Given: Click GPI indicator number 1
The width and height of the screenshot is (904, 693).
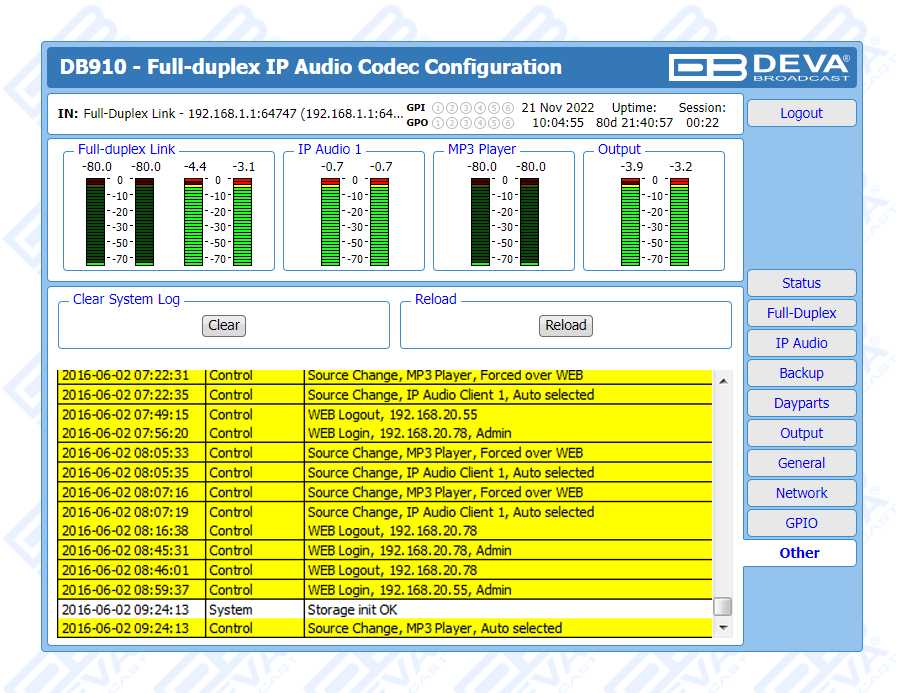Looking at the screenshot, I should click(438, 108).
